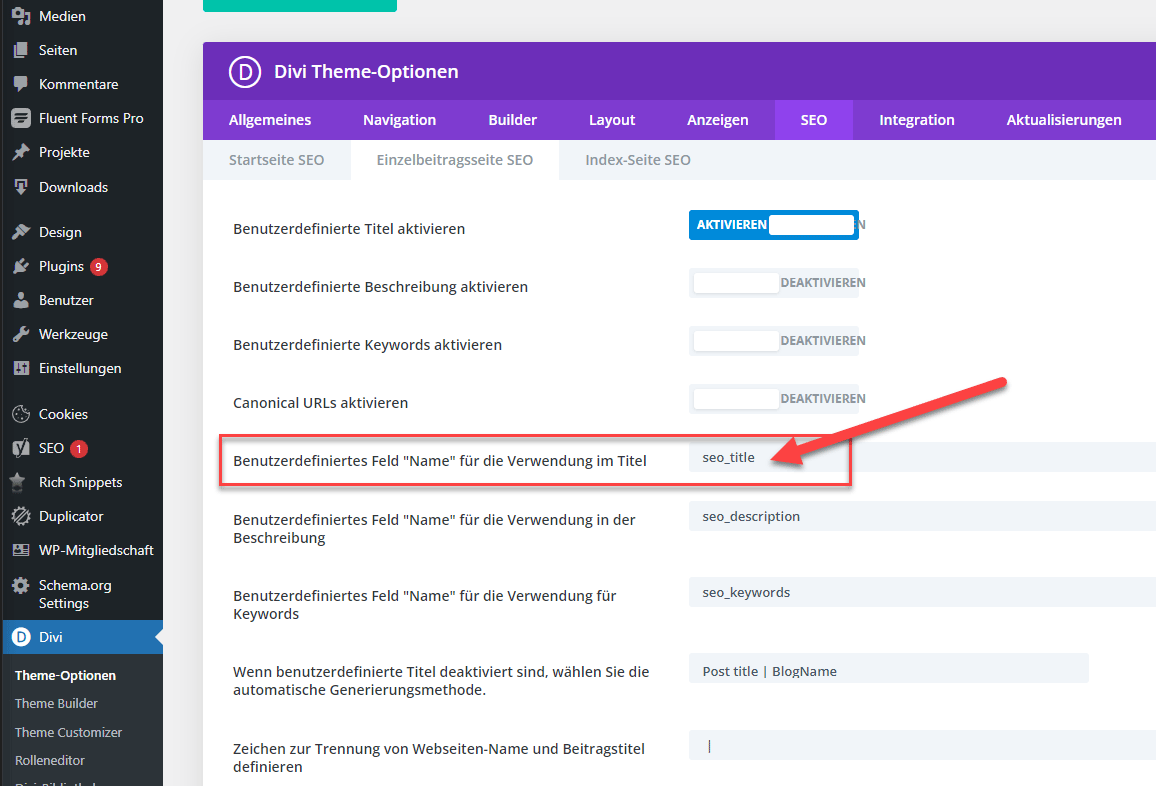
Task: Toggle Benutzerdefinierte Keywords aktivieren switch
Action: tap(773, 341)
